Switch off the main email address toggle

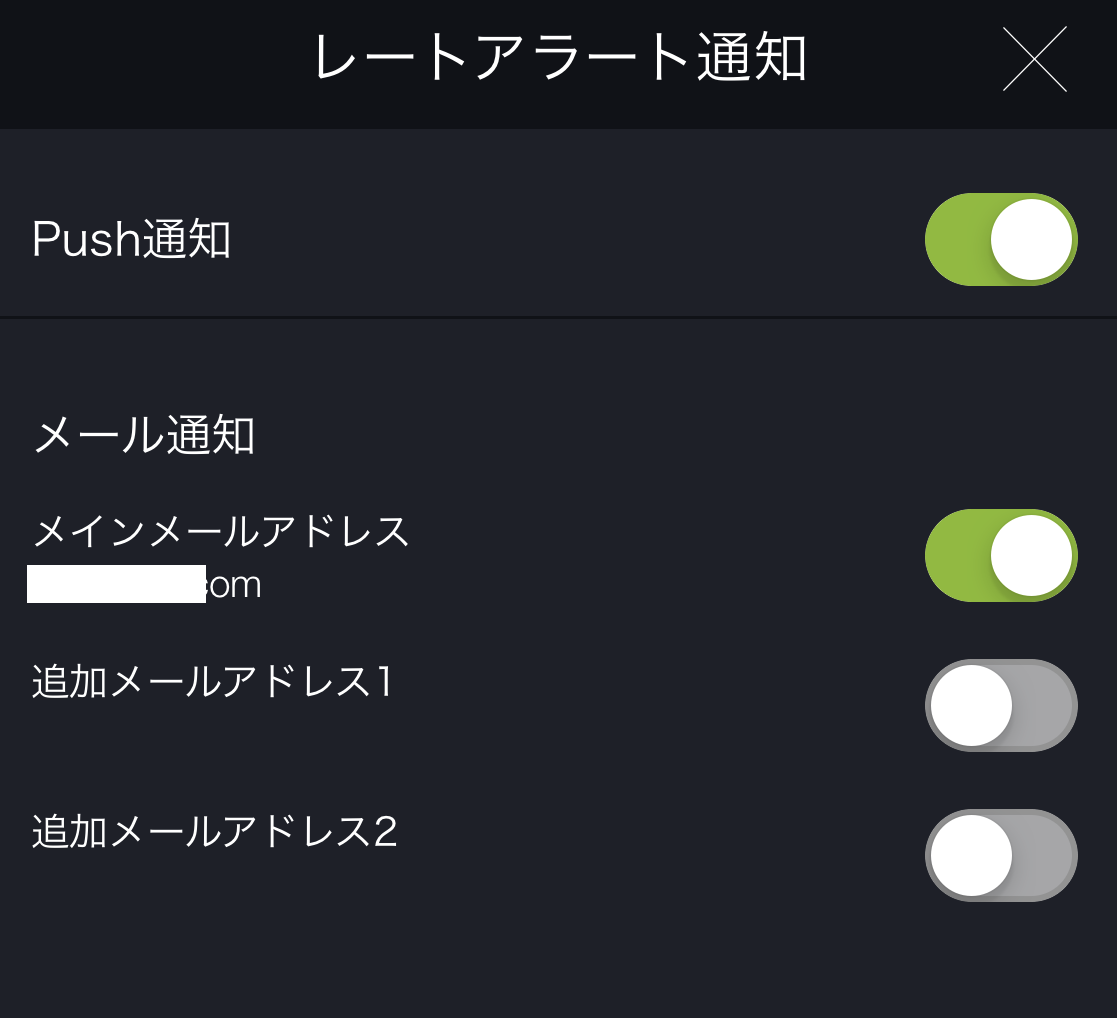click(x=1000, y=555)
